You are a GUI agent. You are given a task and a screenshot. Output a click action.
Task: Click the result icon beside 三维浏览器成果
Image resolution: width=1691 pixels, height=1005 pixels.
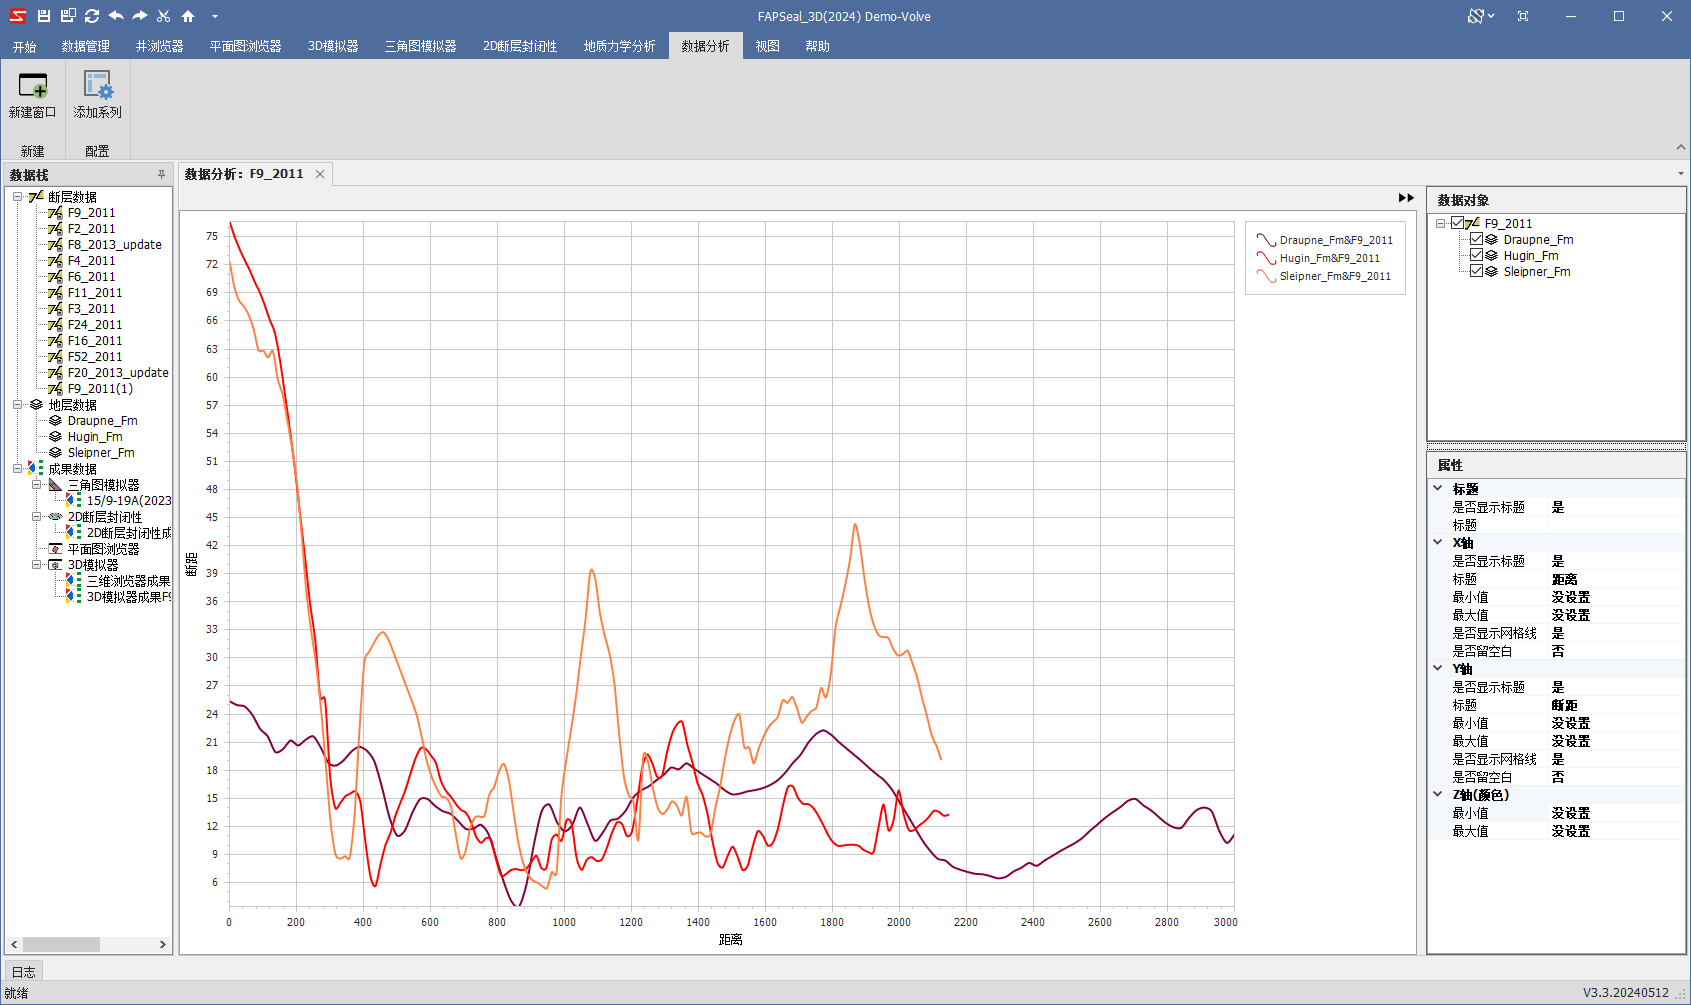point(74,581)
